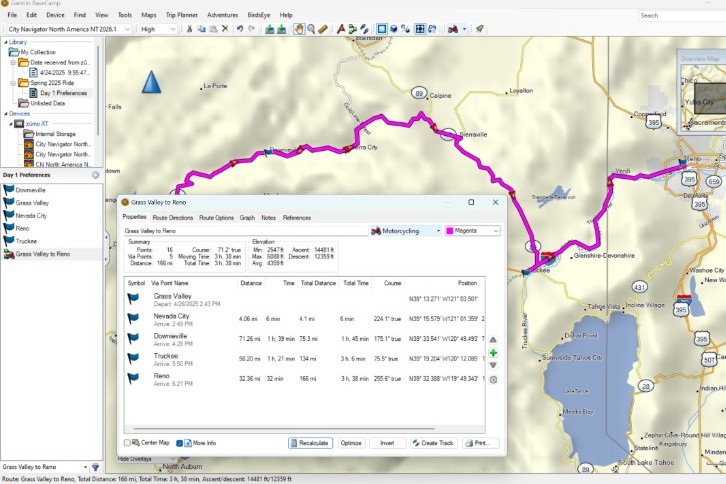Screen dimensions: 726x484
Task: Collapse the zūmo XT device node
Action: [x=11, y=124]
